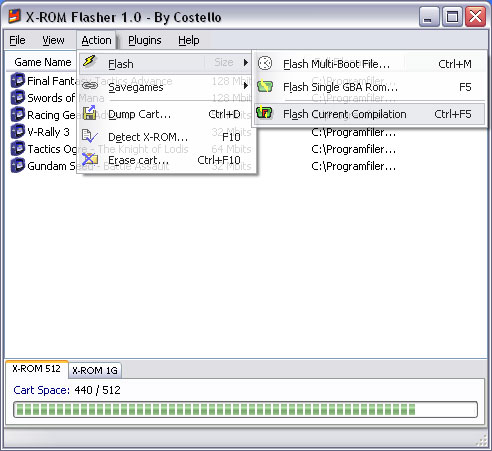
Task: Click the cart space progress bar
Action: tap(245, 409)
